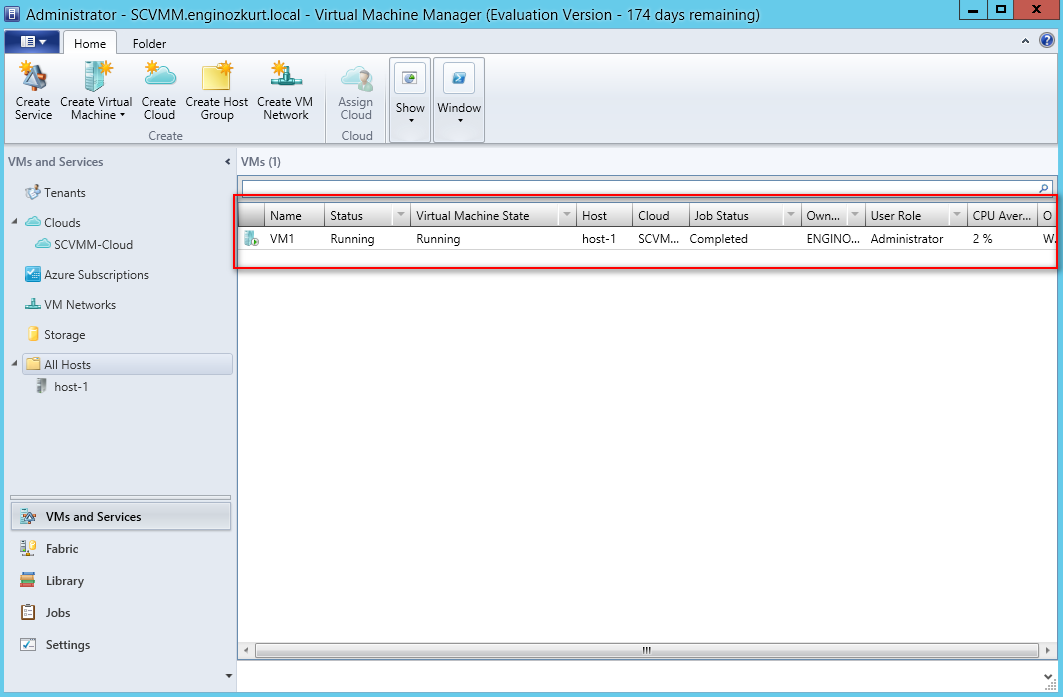
Task: Open Help via the question mark icon
Action: (1047, 41)
